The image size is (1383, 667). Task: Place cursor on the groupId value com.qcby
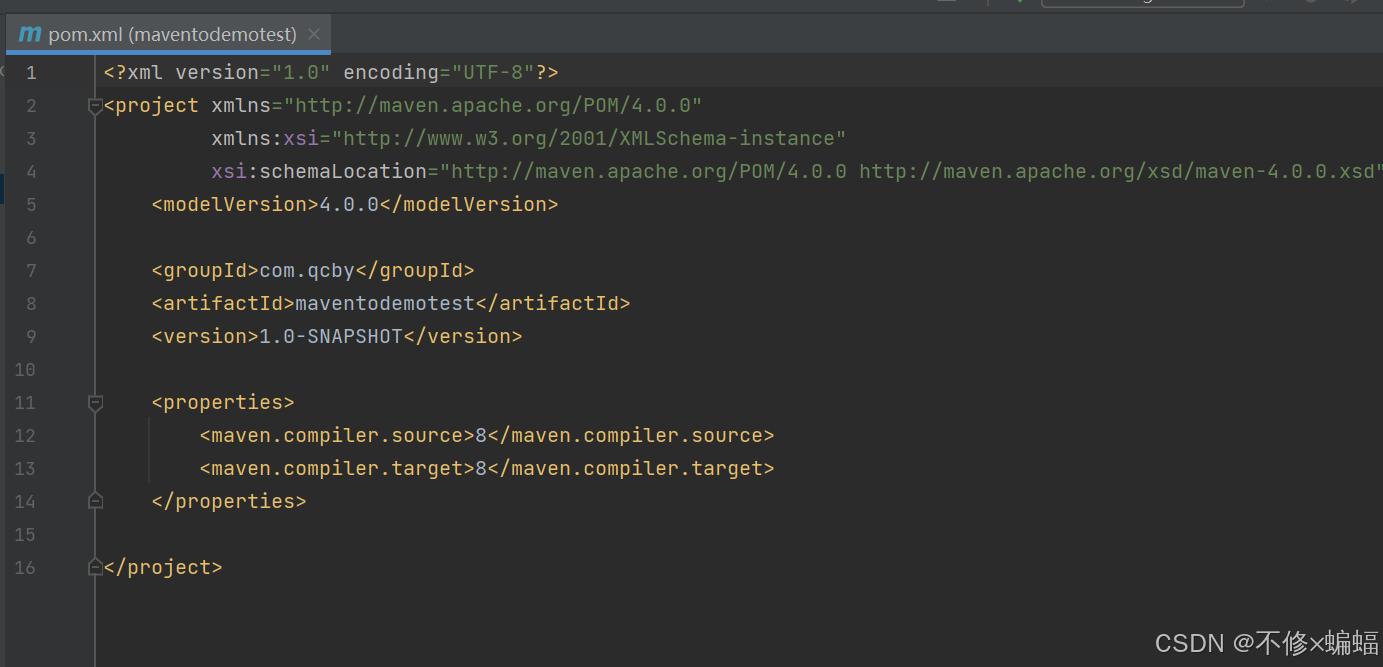306,270
